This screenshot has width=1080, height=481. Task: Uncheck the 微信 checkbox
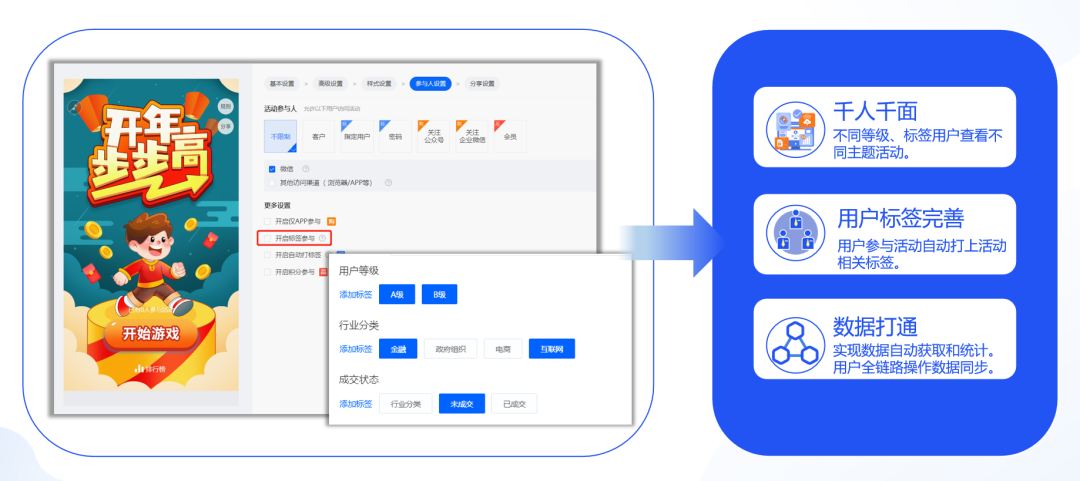(272, 169)
